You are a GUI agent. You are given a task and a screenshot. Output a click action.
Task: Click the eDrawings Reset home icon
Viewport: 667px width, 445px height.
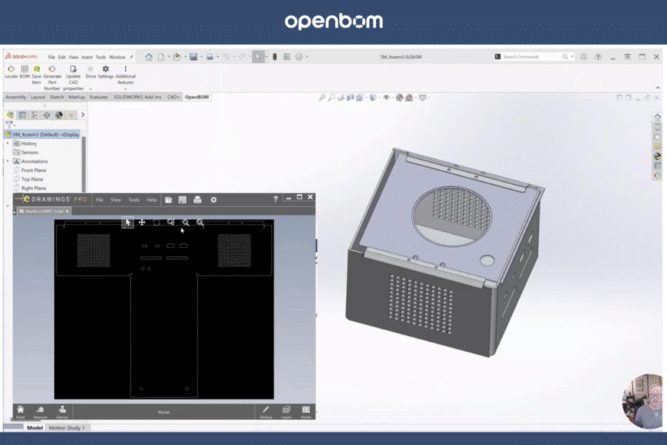[x=20, y=409]
